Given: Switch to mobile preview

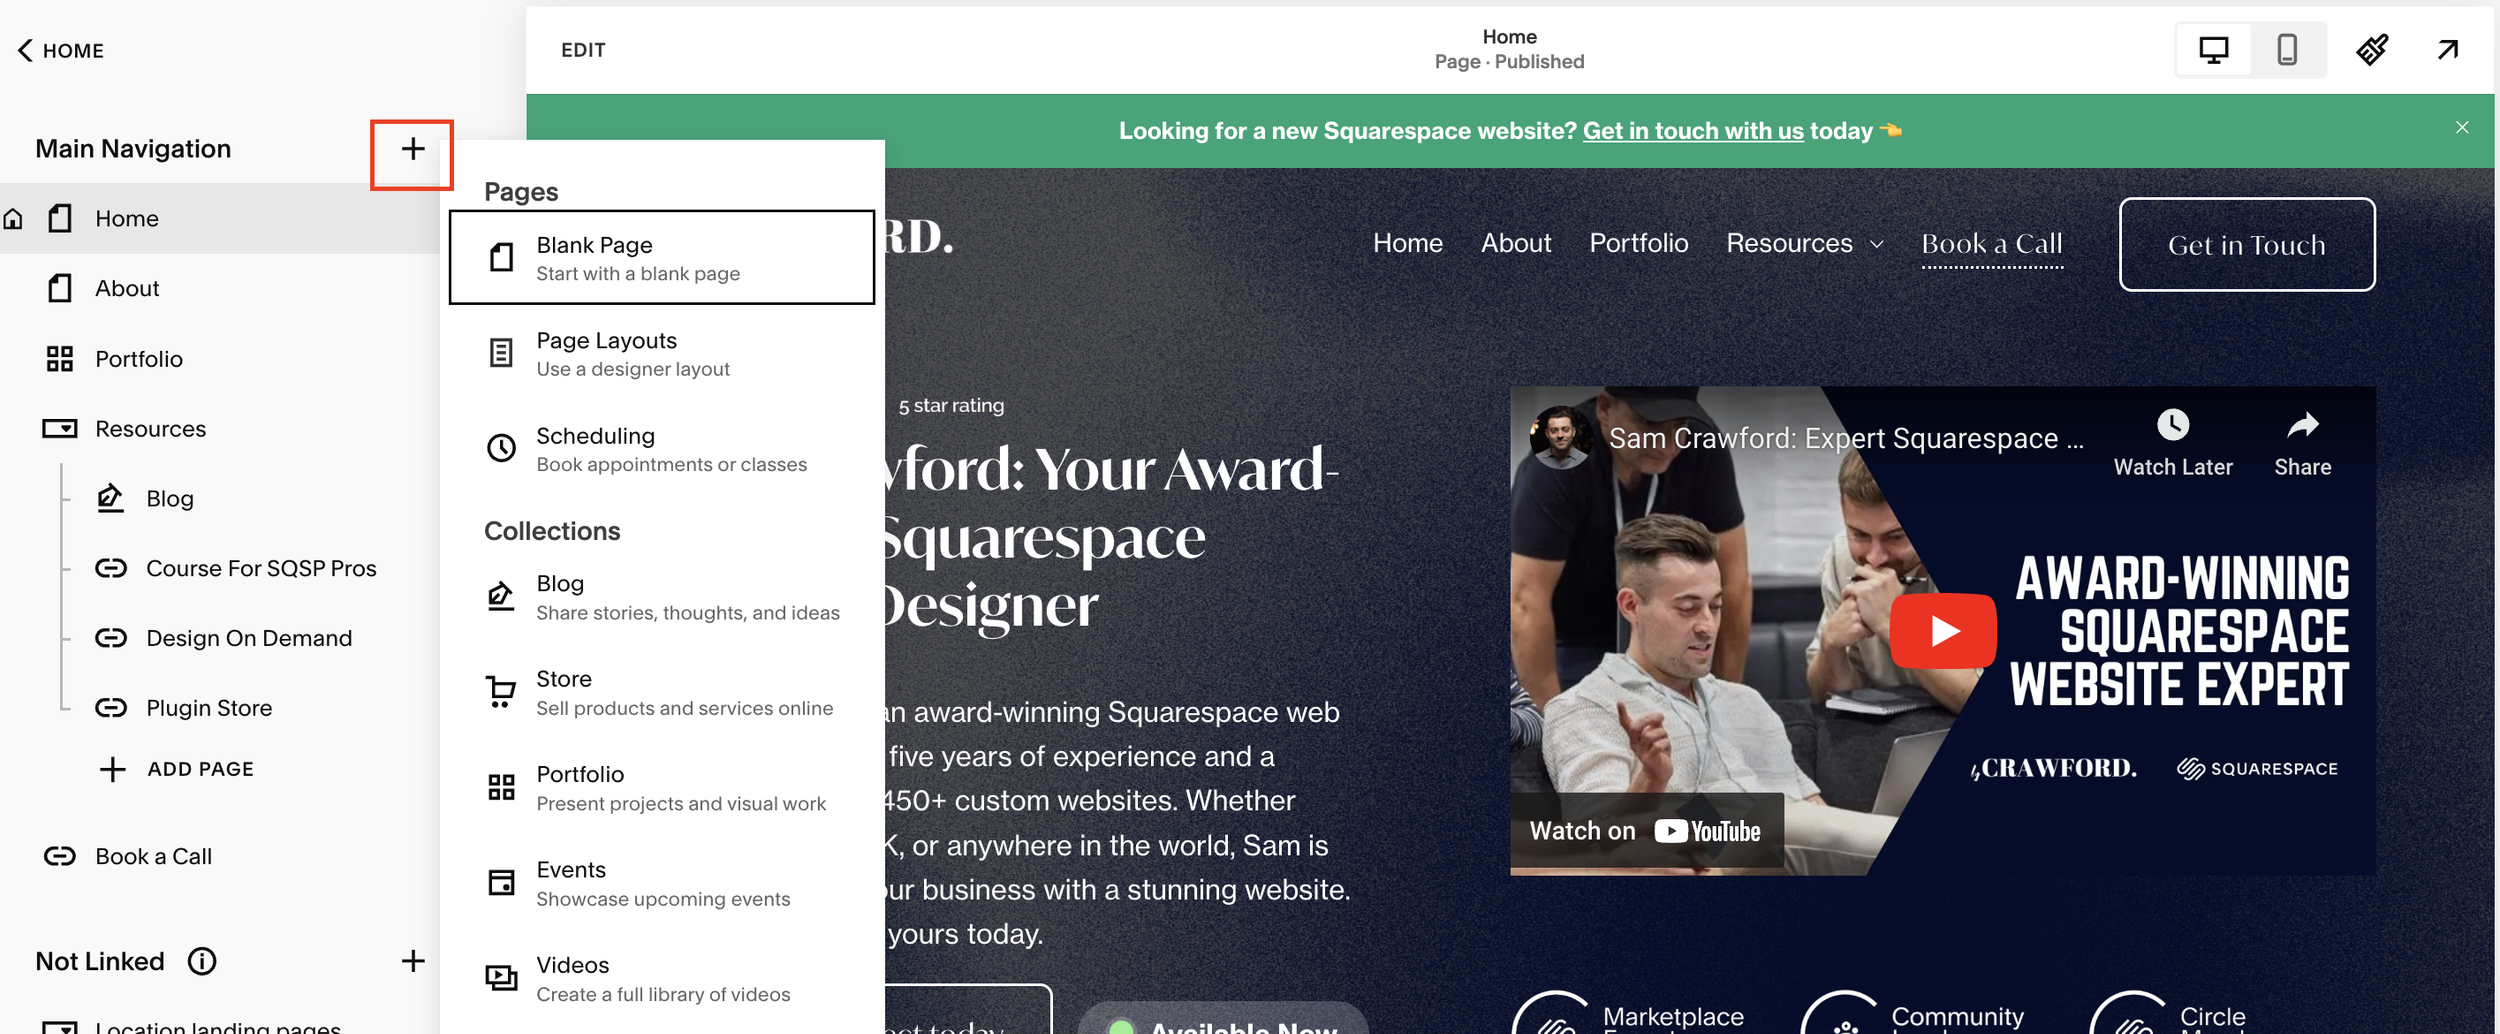Looking at the screenshot, I should [2287, 50].
